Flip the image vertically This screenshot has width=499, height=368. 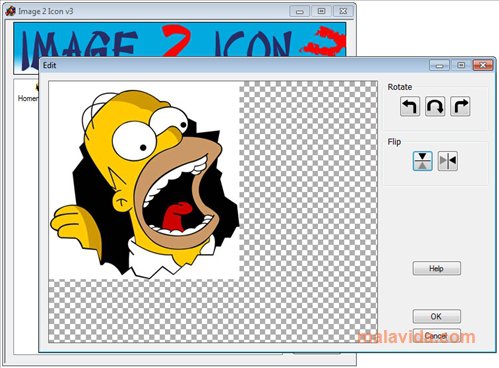[423, 161]
